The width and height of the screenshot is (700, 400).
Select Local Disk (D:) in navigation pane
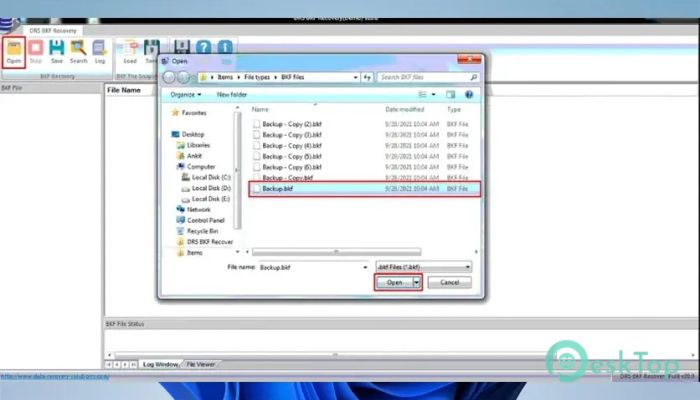click(206, 188)
